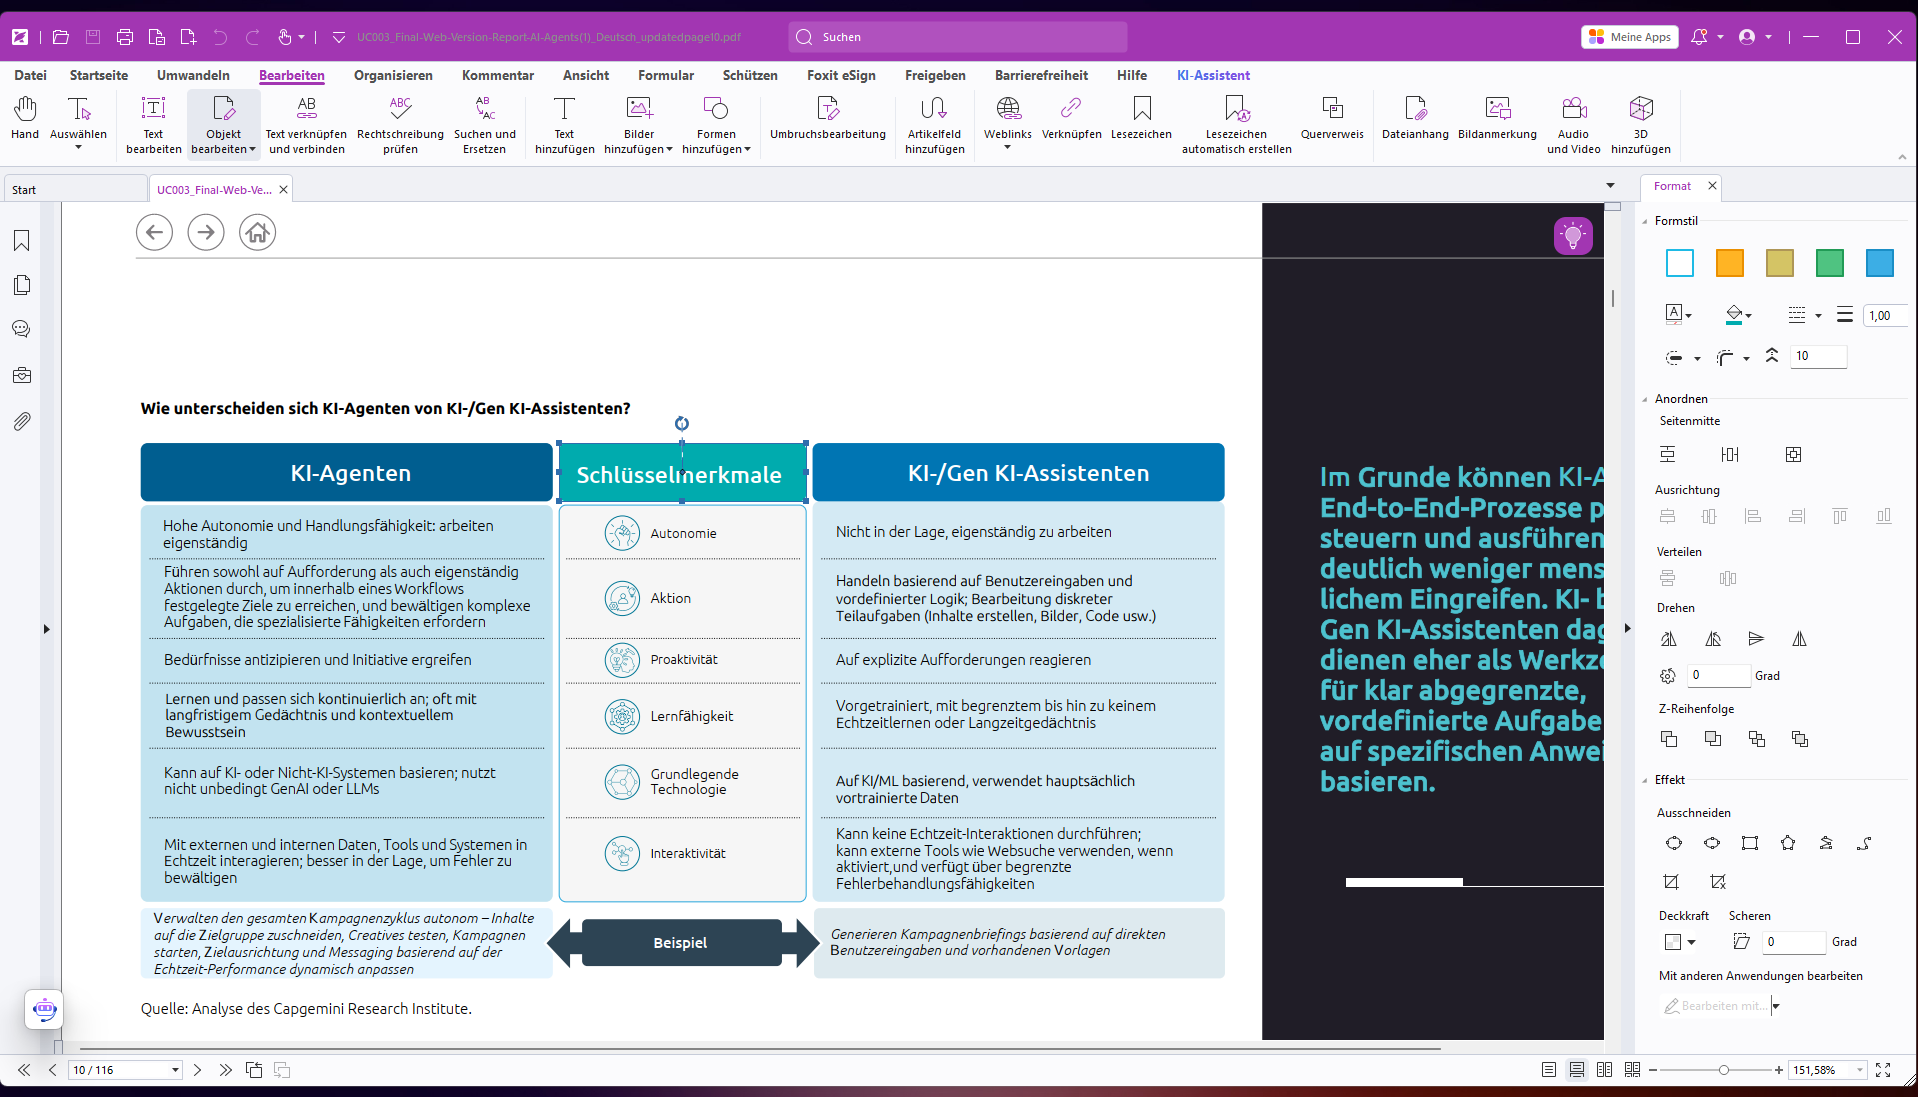Image resolution: width=1918 pixels, height=1097 pixels.
Task: Add a Dateianhang file attachment
Action: [x=1415, y=118]
